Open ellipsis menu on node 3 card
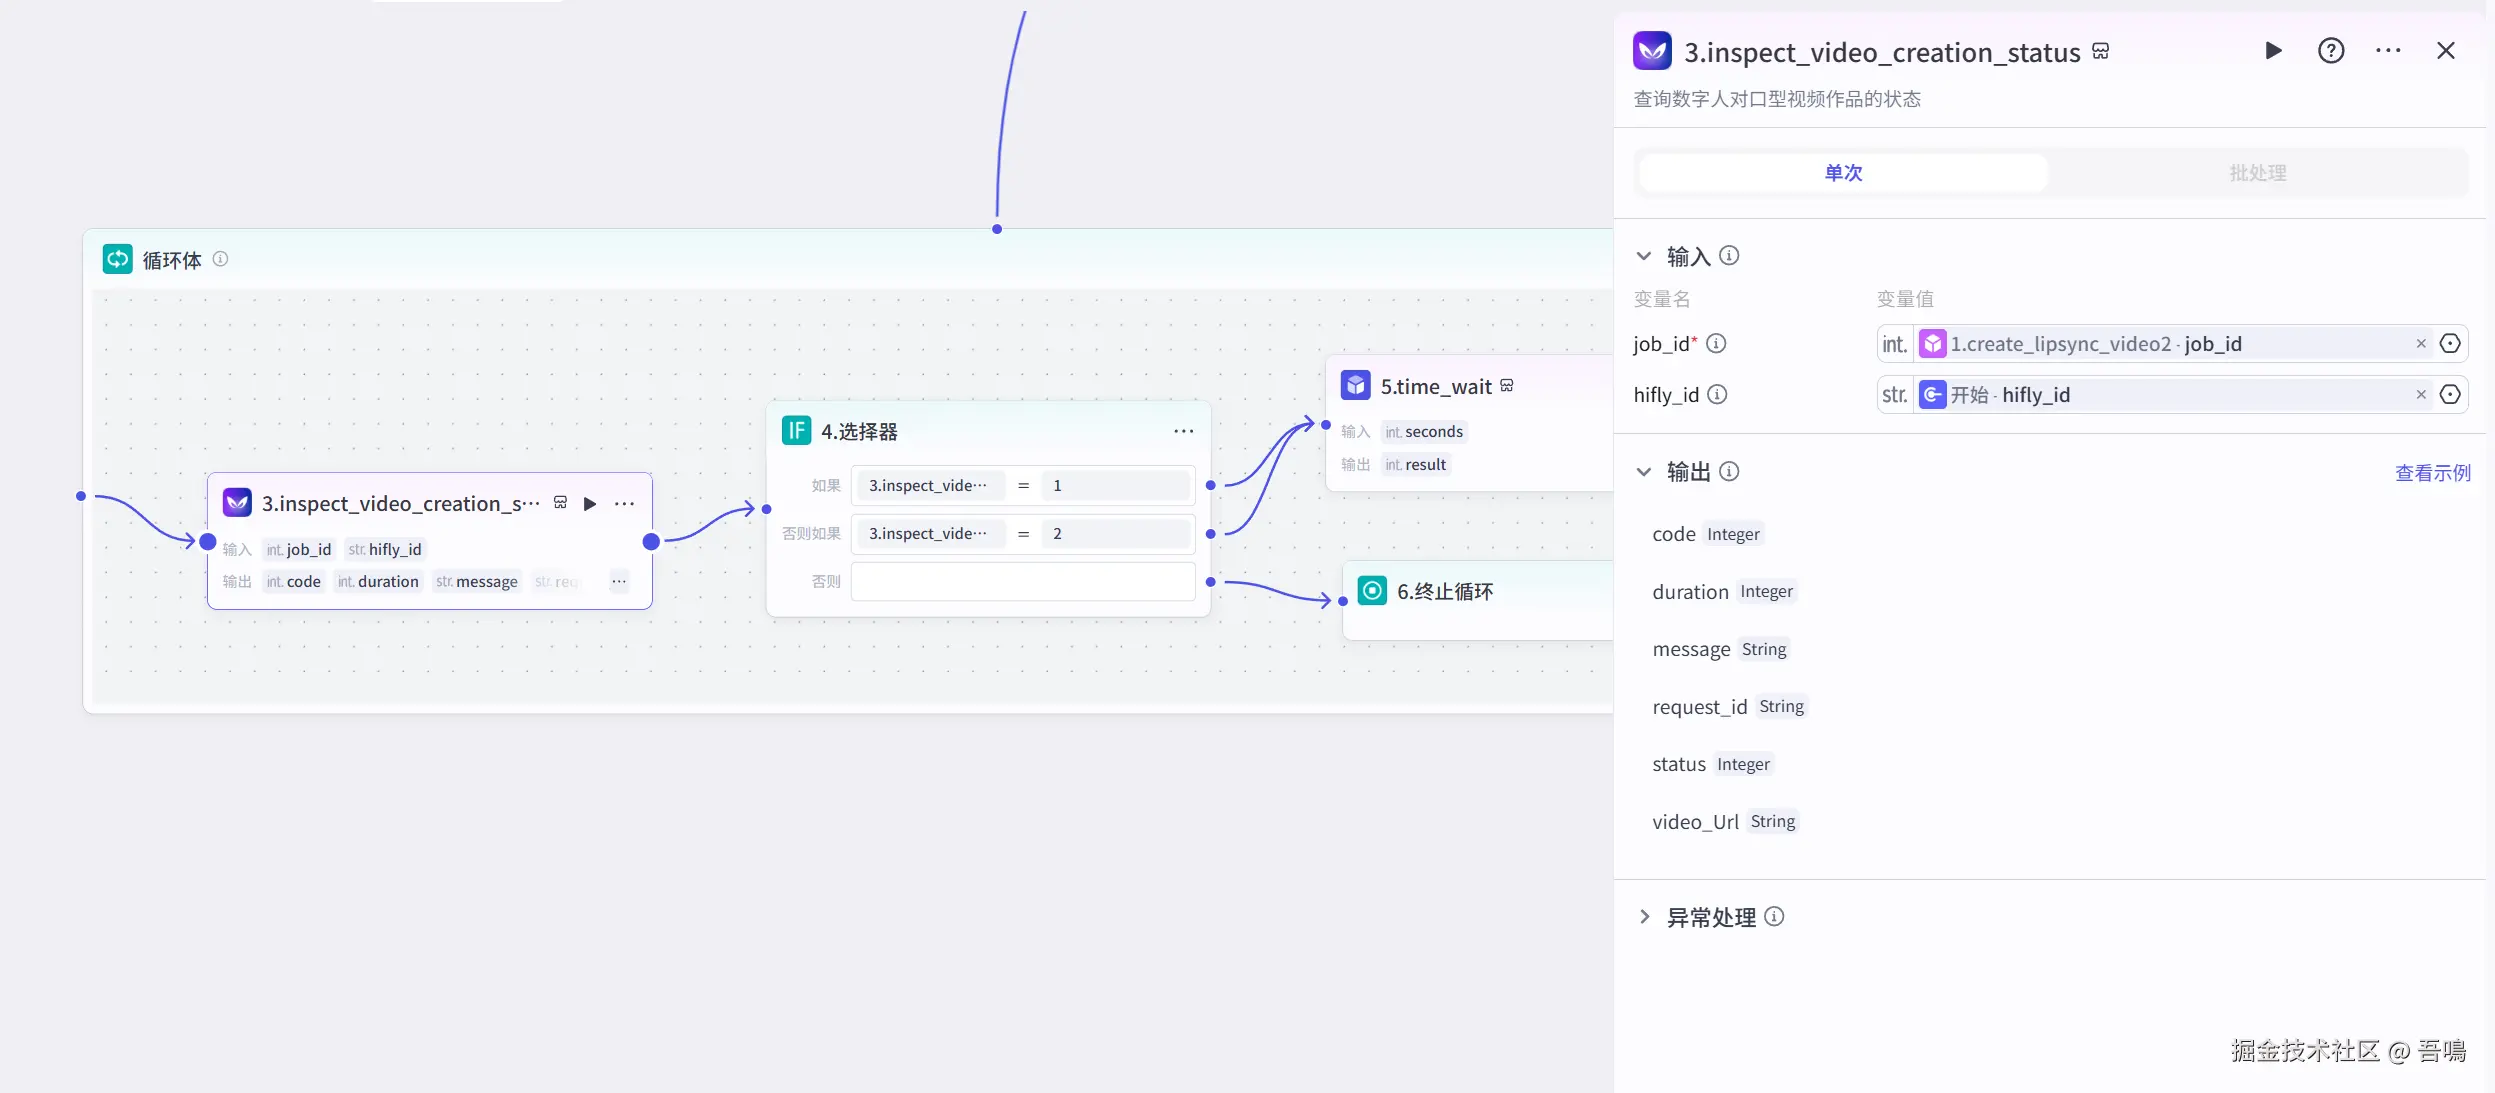The image size is (2495, 1093). tap(624, 504)
